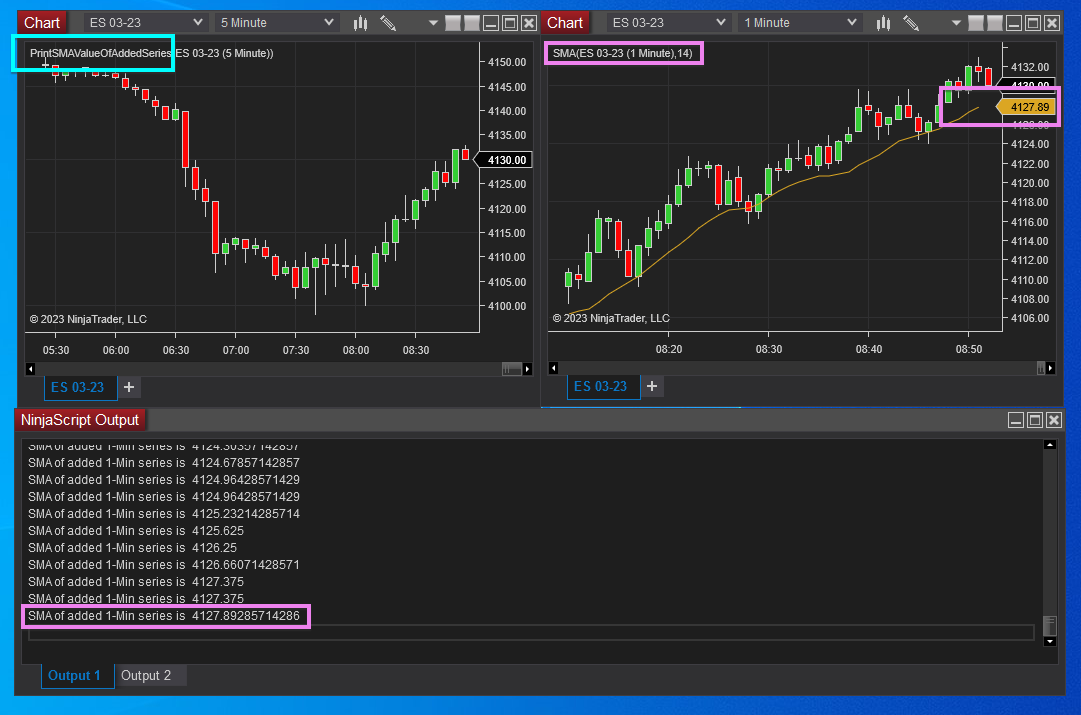The width and height of the screenshot is (1081, 715).
Task: Open ES 03-23 instrument dropdown in 1 Minute chart
Action: (668, 23)
